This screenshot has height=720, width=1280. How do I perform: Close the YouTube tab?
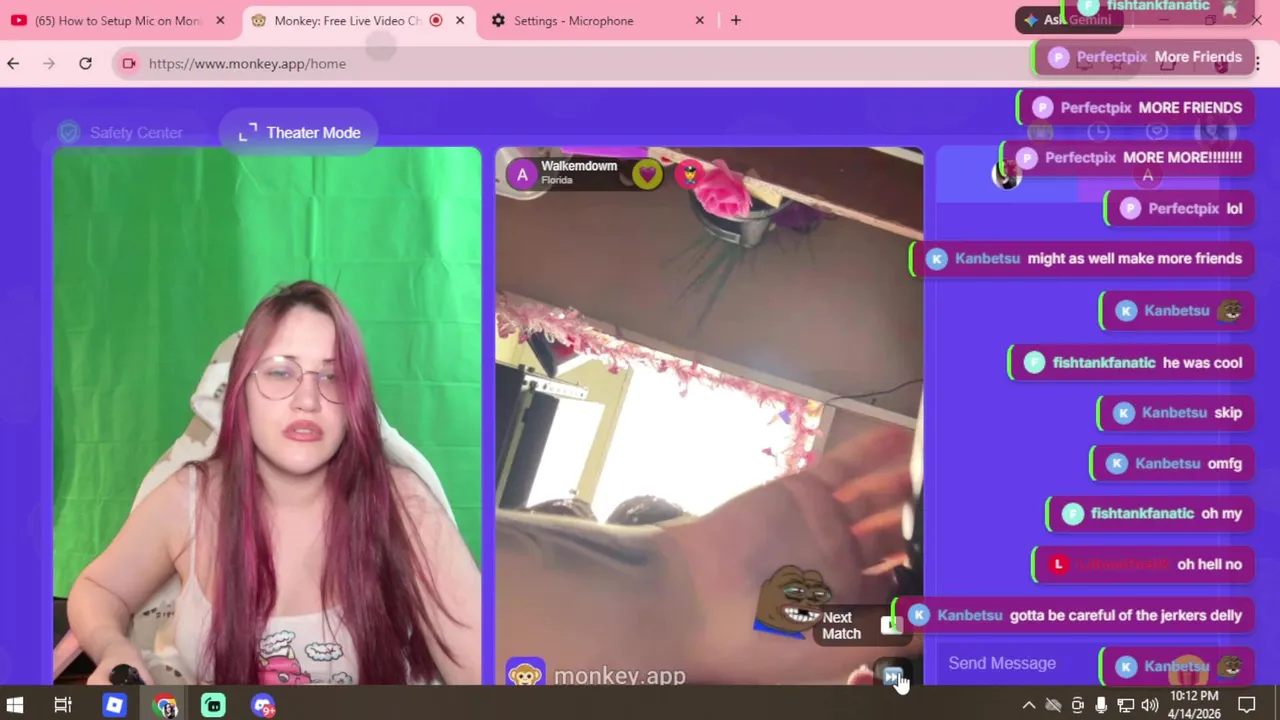click(x=220, y=20)
